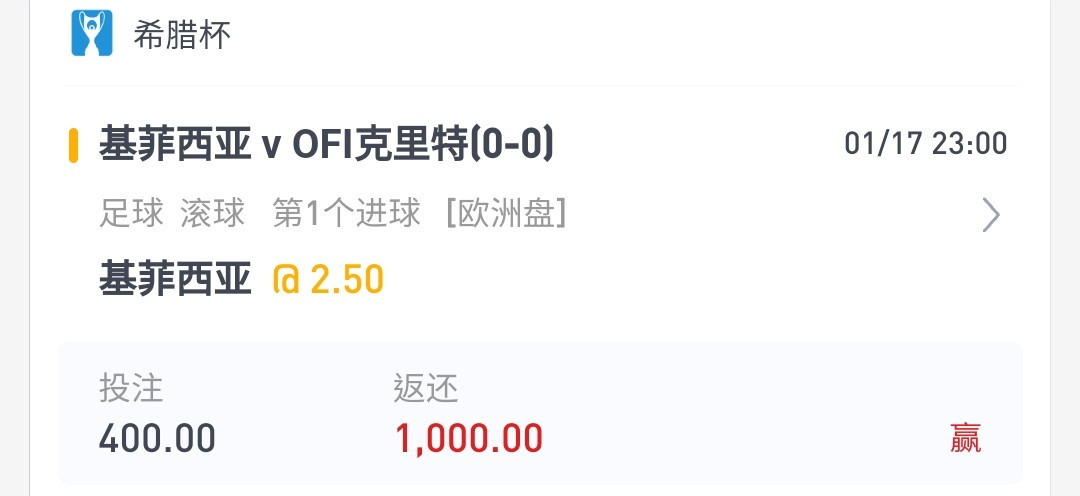Click the red 赢 result badge
This screenshot has width=1080, height=496.
click(966, 438)
